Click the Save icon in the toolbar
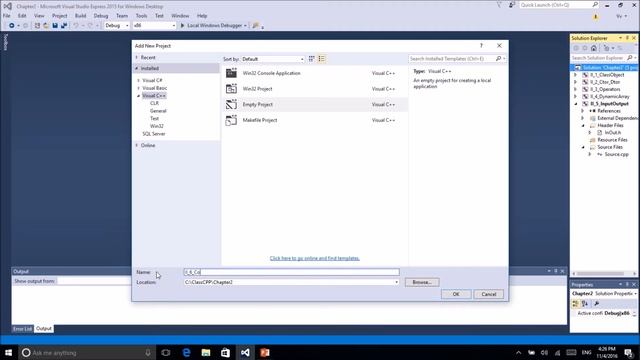 point(55,25)
